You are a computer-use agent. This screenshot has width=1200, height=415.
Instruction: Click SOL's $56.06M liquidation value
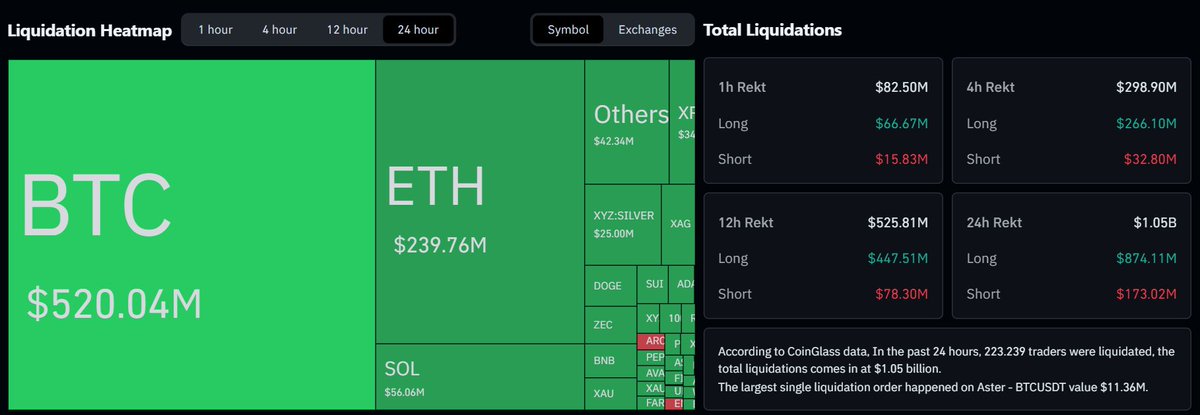404,392
